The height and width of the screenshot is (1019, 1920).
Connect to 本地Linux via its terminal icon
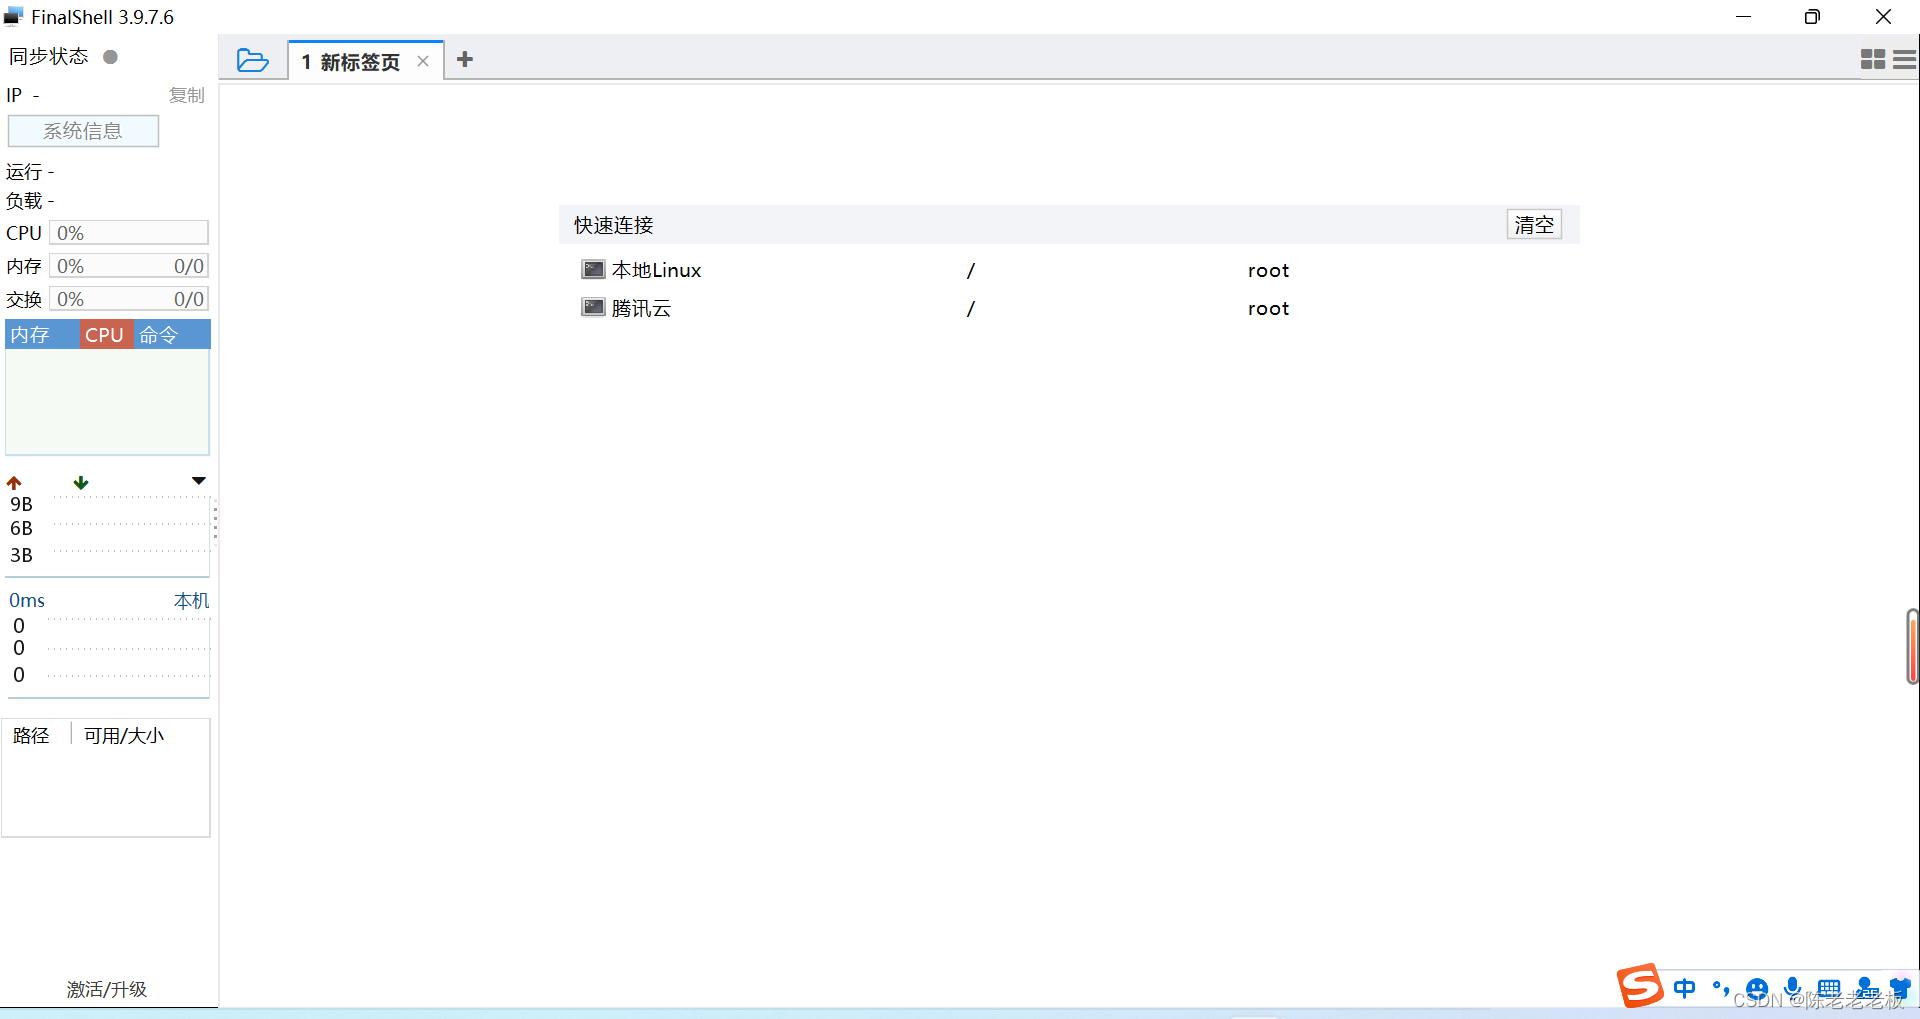(592, 269)
